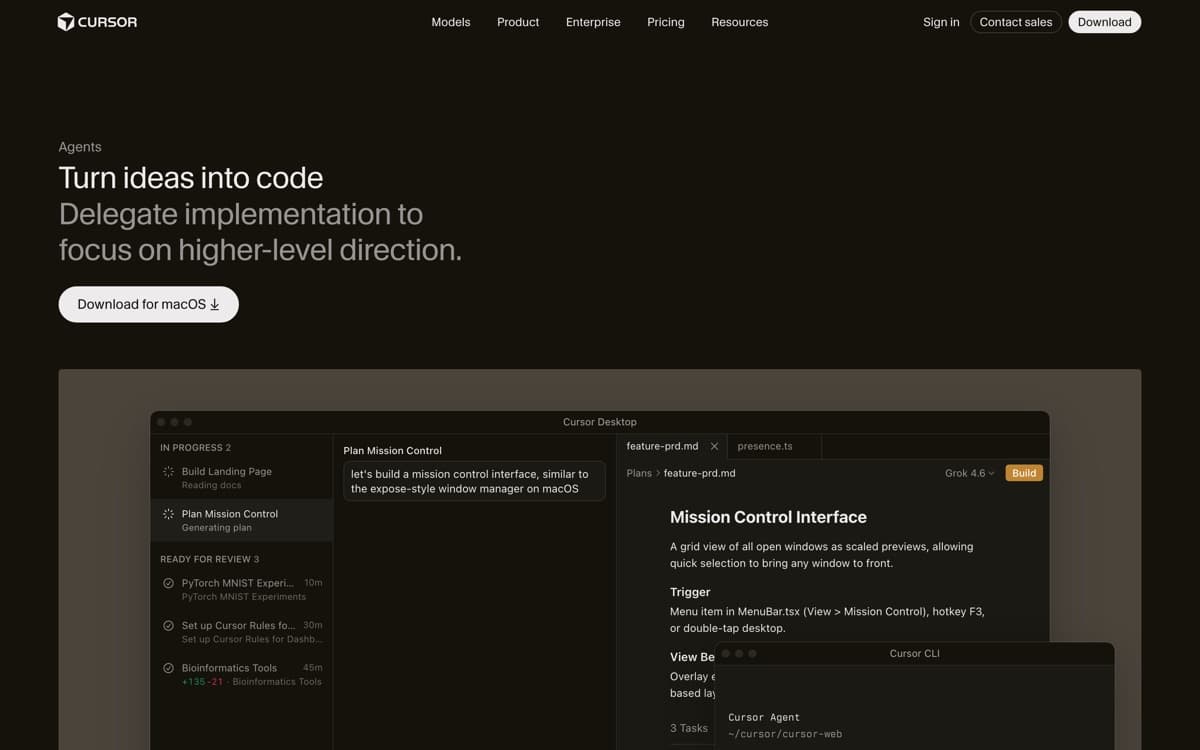The height and width of the screenshot is (750, 1200).
Task: Click the Turn ideas into code headline
Action: 191,178
